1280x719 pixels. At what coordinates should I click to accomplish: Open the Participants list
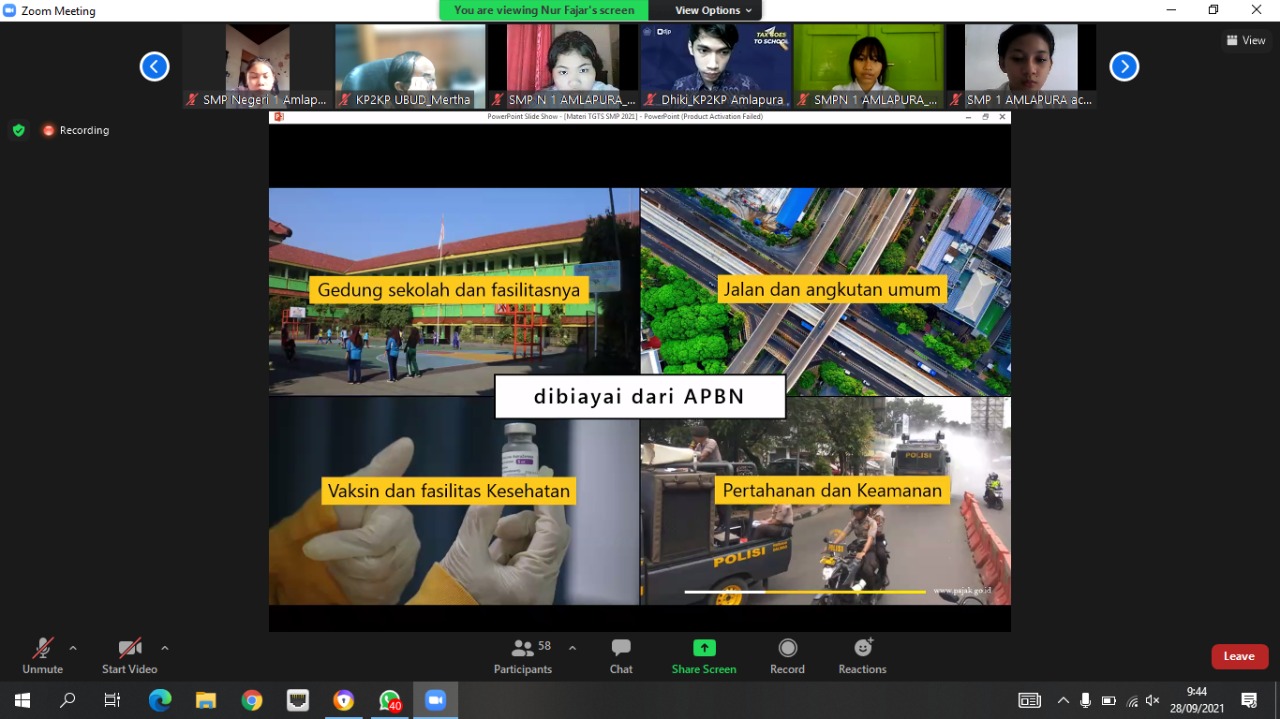click(523, 656)
